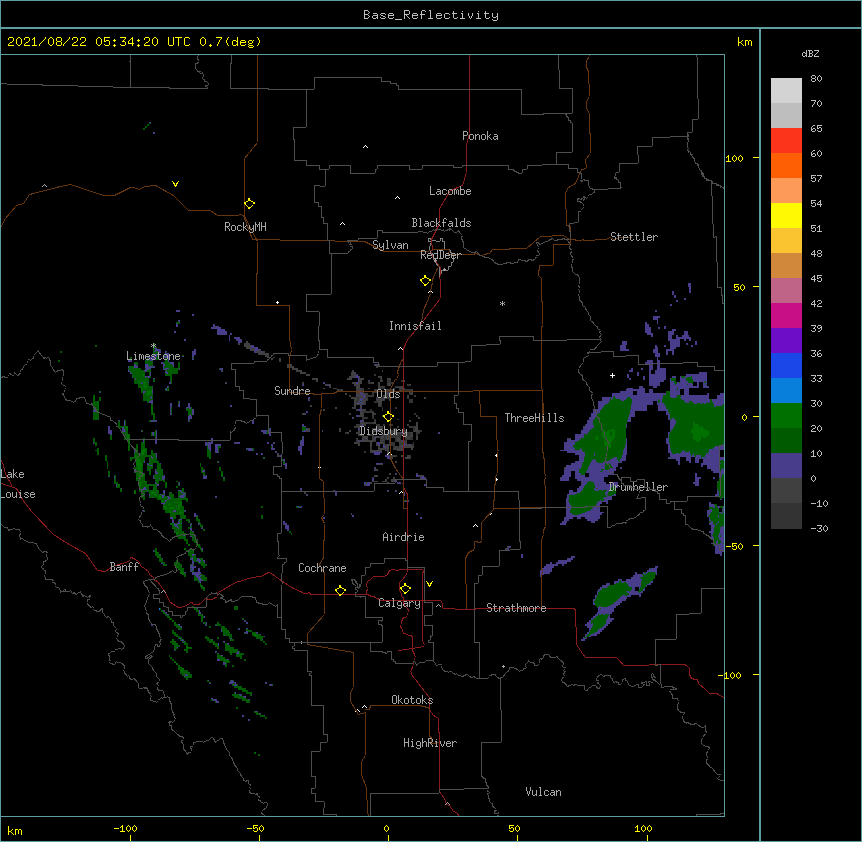Click the 80 value on dBZ legend
862x842 pixels.
[816, 79]
